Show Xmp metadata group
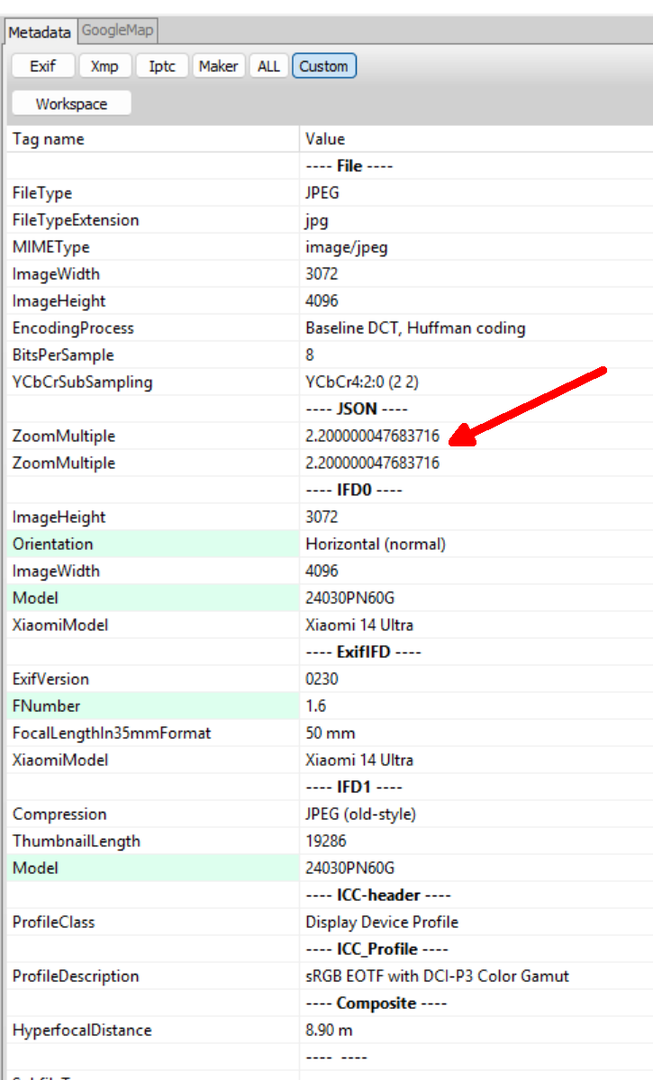 tap(104, 66)
